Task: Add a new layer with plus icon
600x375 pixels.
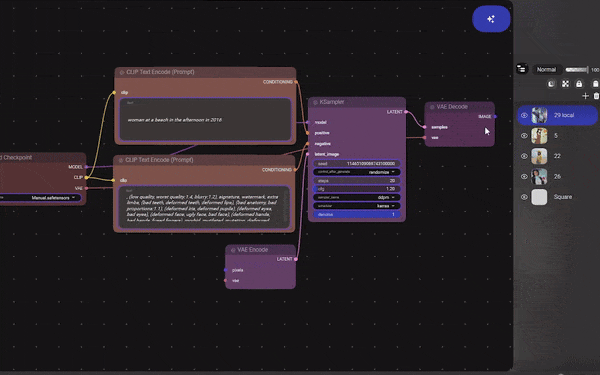Action: (585, 96)
